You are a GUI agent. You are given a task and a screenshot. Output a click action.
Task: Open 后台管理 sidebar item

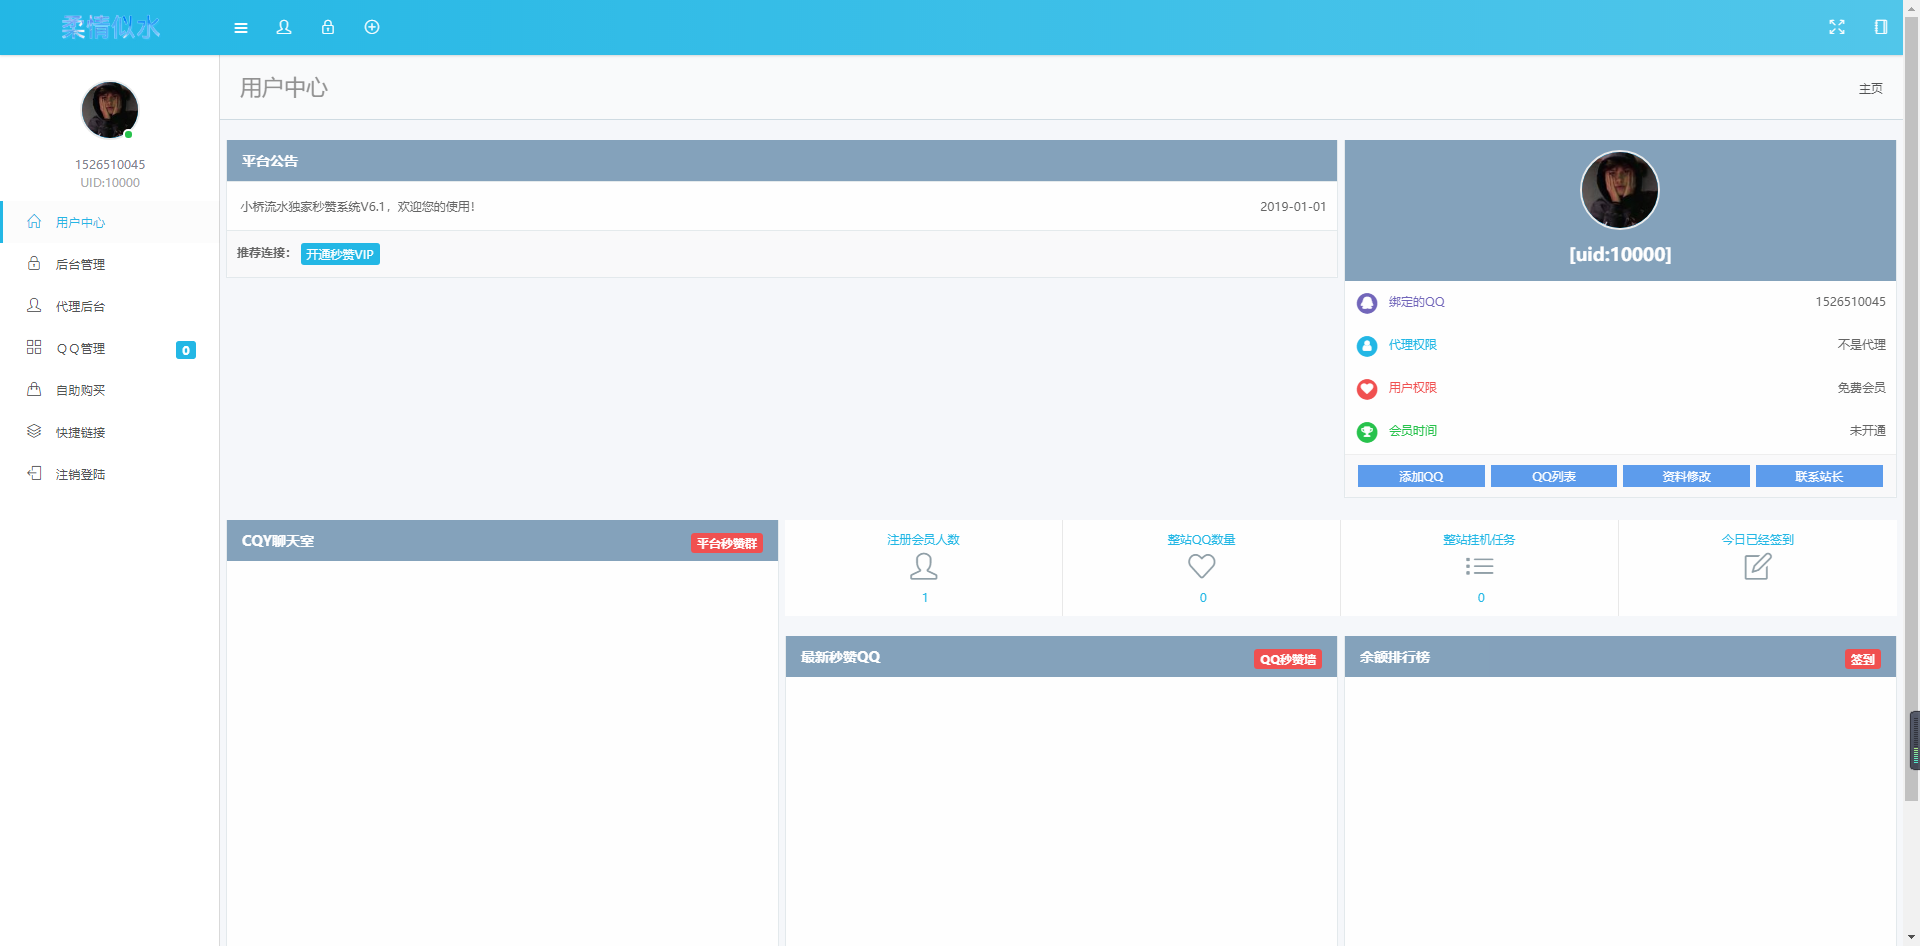(x=80, y=265)
